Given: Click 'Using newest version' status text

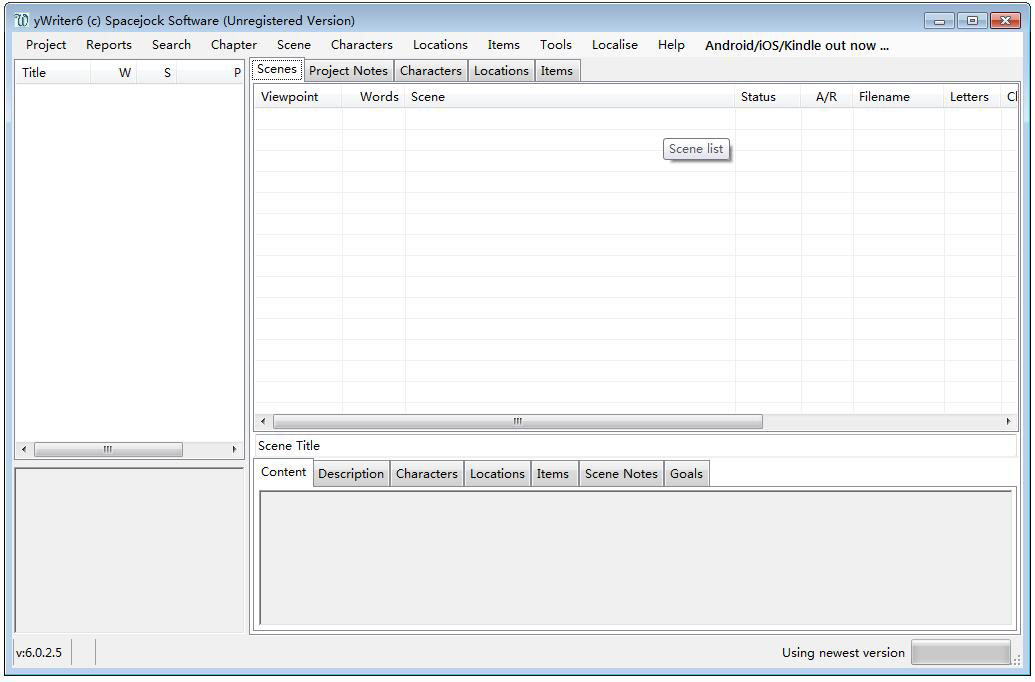Looking at the screenshot, I should [844, 653].
